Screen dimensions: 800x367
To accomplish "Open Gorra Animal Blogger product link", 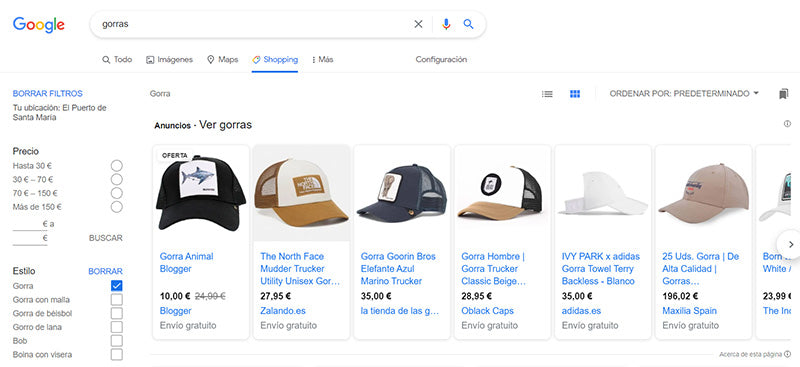I will pyautogui.click(x=187, y=262).
